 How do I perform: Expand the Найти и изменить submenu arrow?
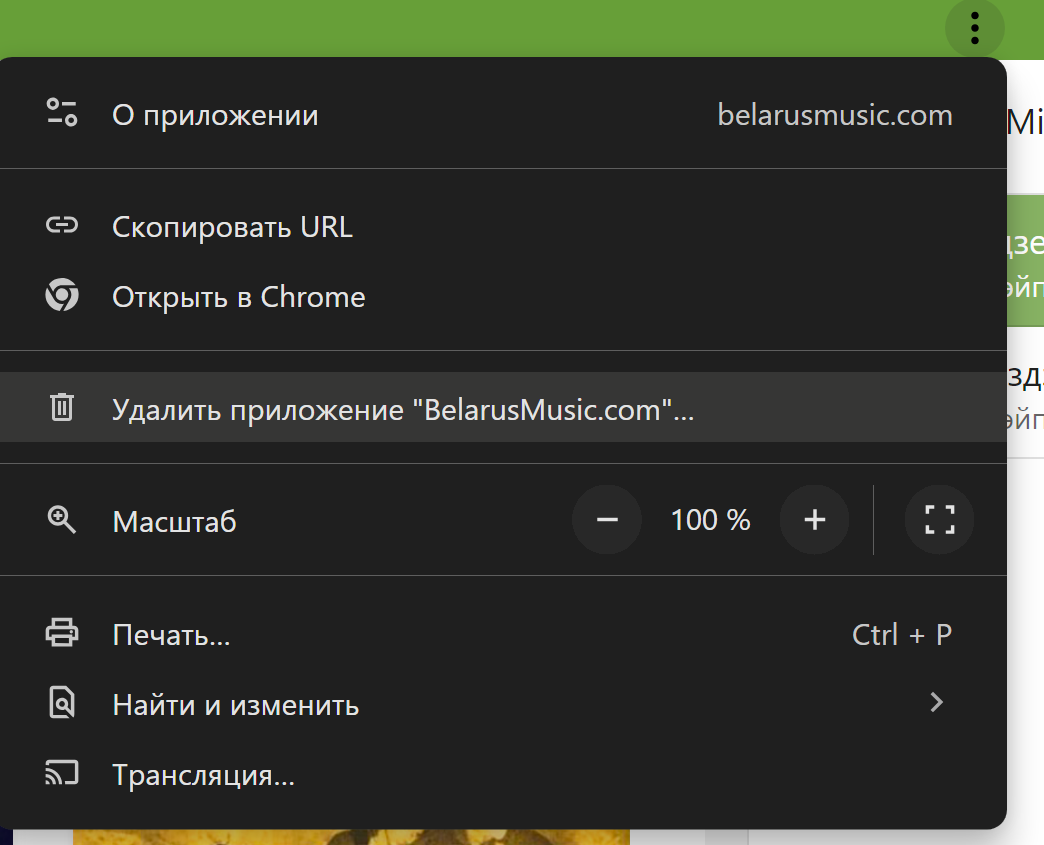pyautogui.click(x=936, y=703)
